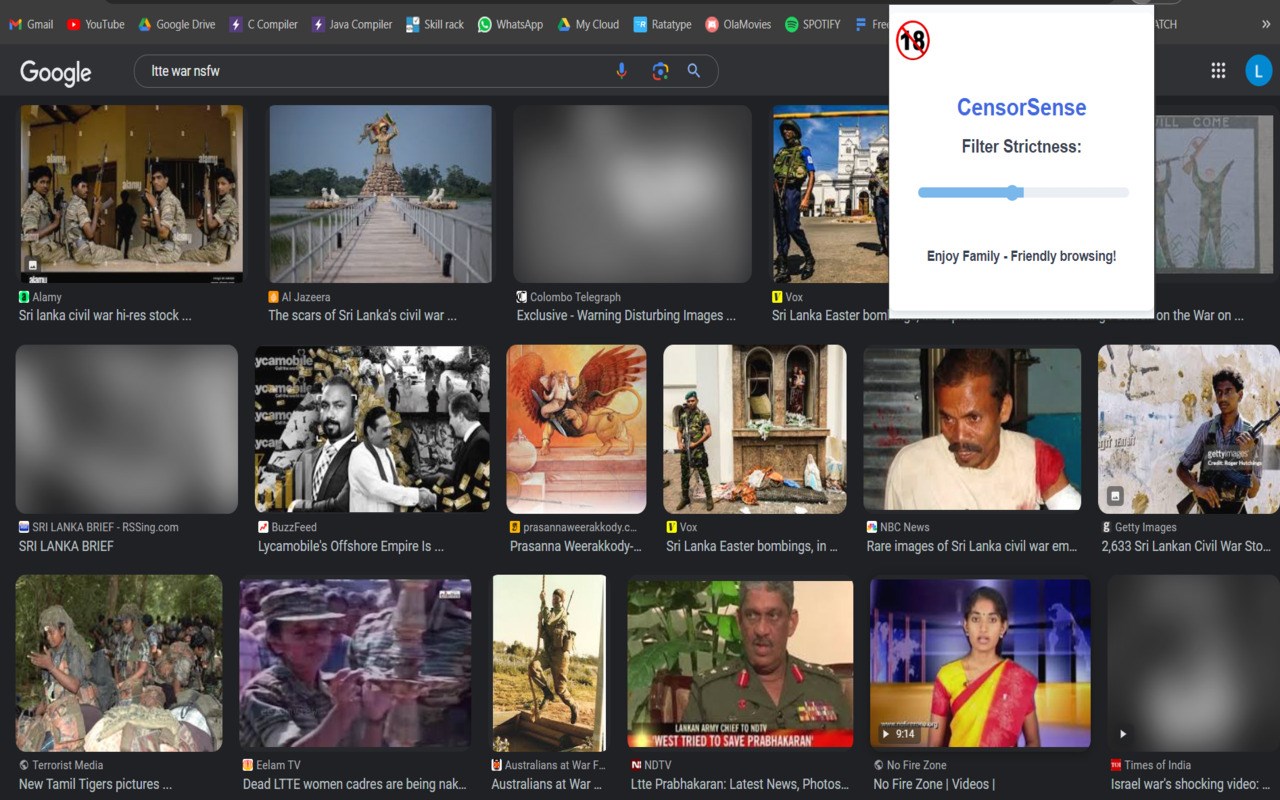Screen dimensions: 1280x800
Task: Adjust the Filter Strictness slider
Action: point(1023,192)
